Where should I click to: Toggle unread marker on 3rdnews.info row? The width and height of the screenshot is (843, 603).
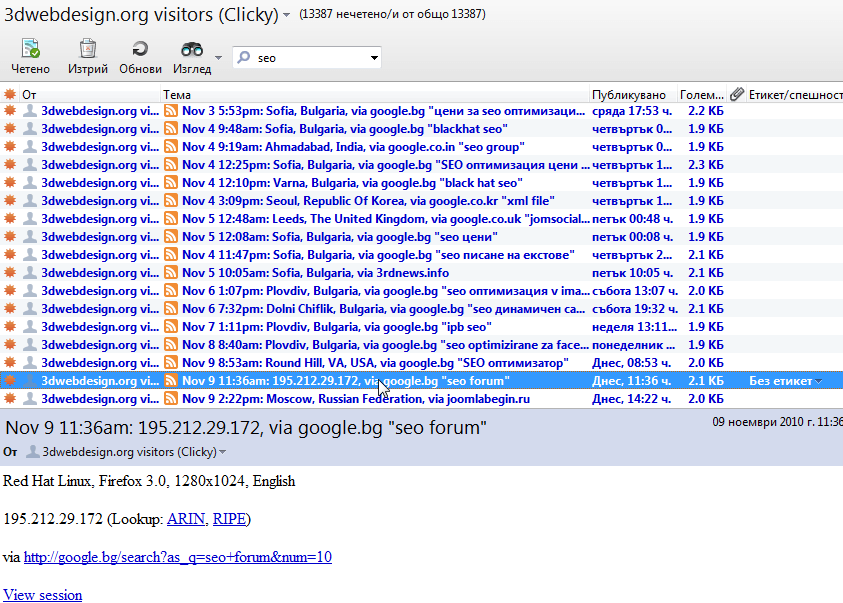point(10,272)
